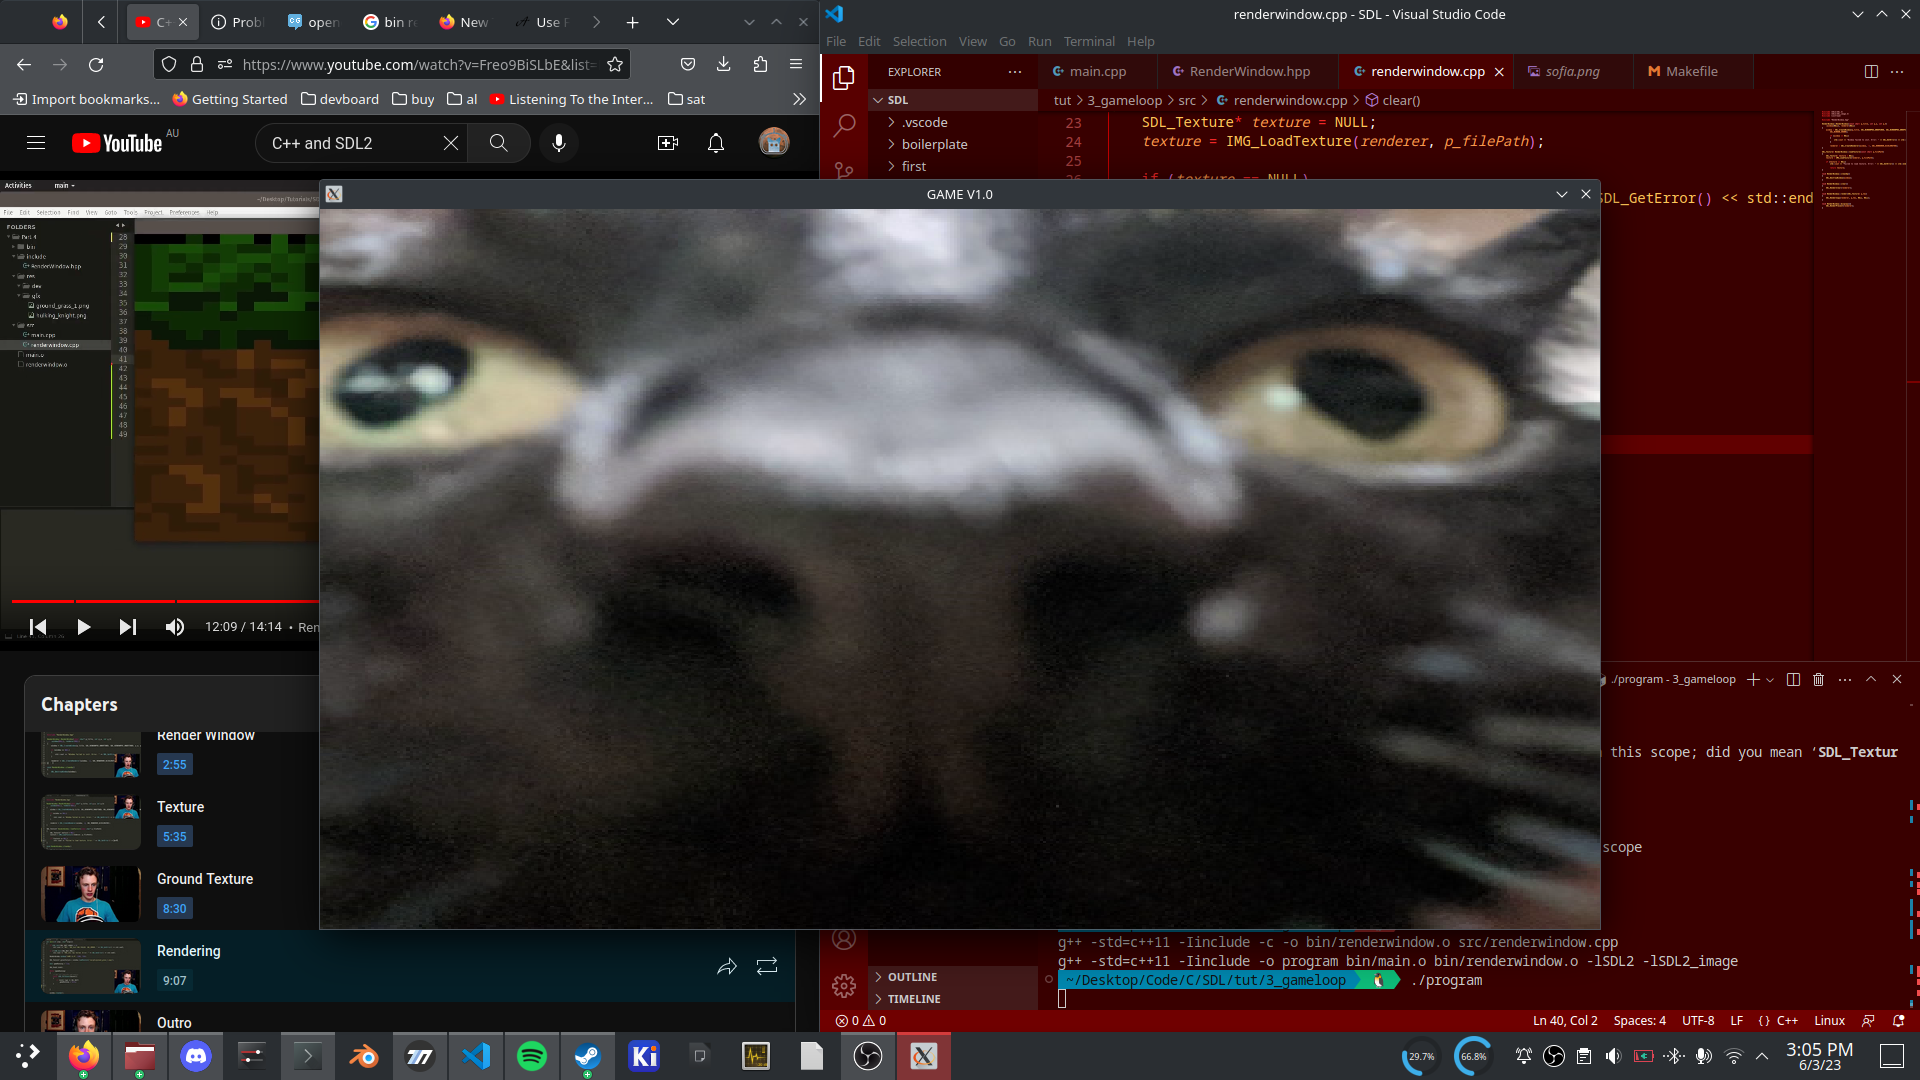
Task: Open the VS Code Search sidebar icon
Action: tap(844, 125)
